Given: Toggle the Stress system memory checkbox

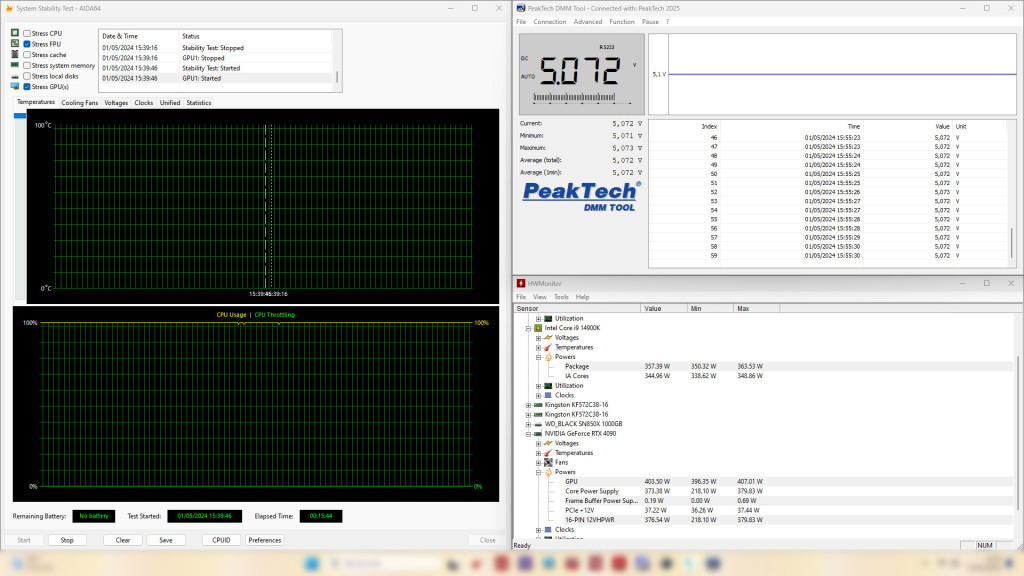Looking at the screenshot, I should (27, 65).
